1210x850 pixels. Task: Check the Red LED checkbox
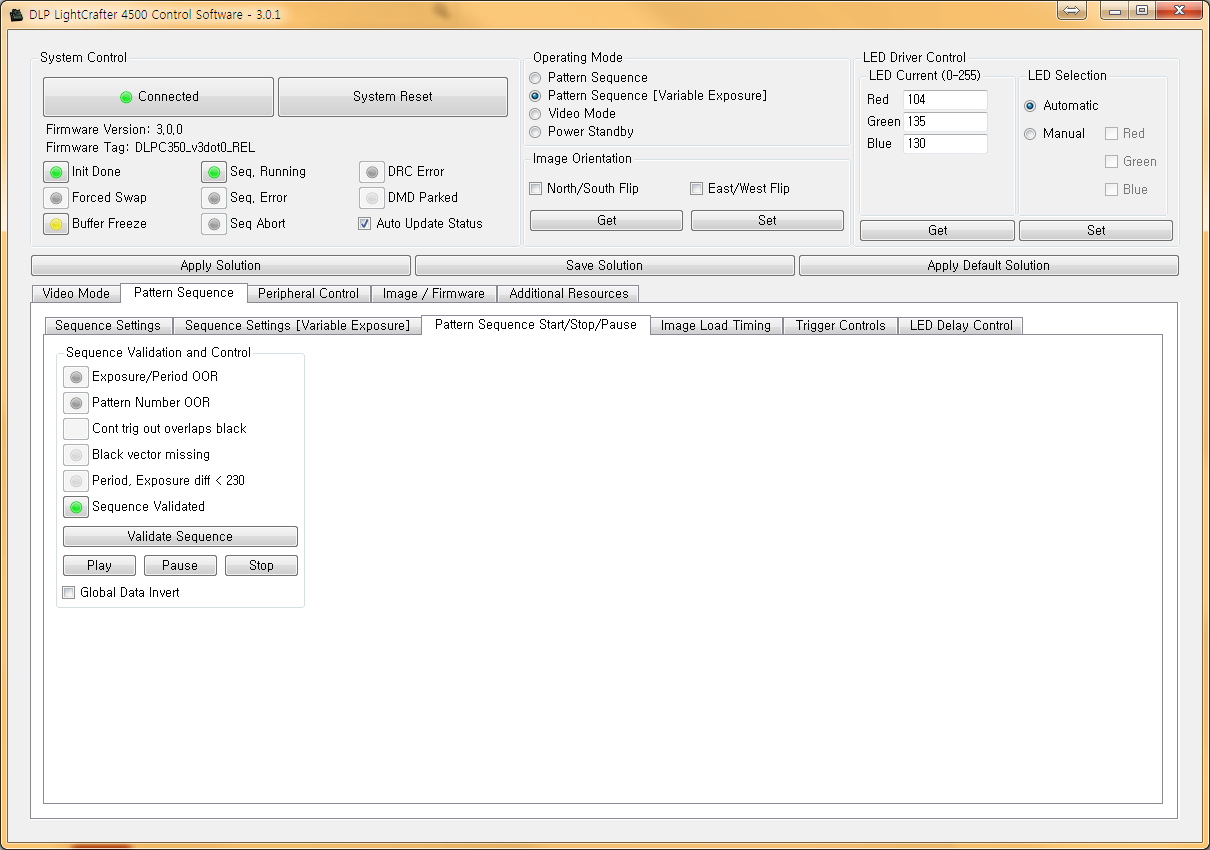coord(1111,134)
